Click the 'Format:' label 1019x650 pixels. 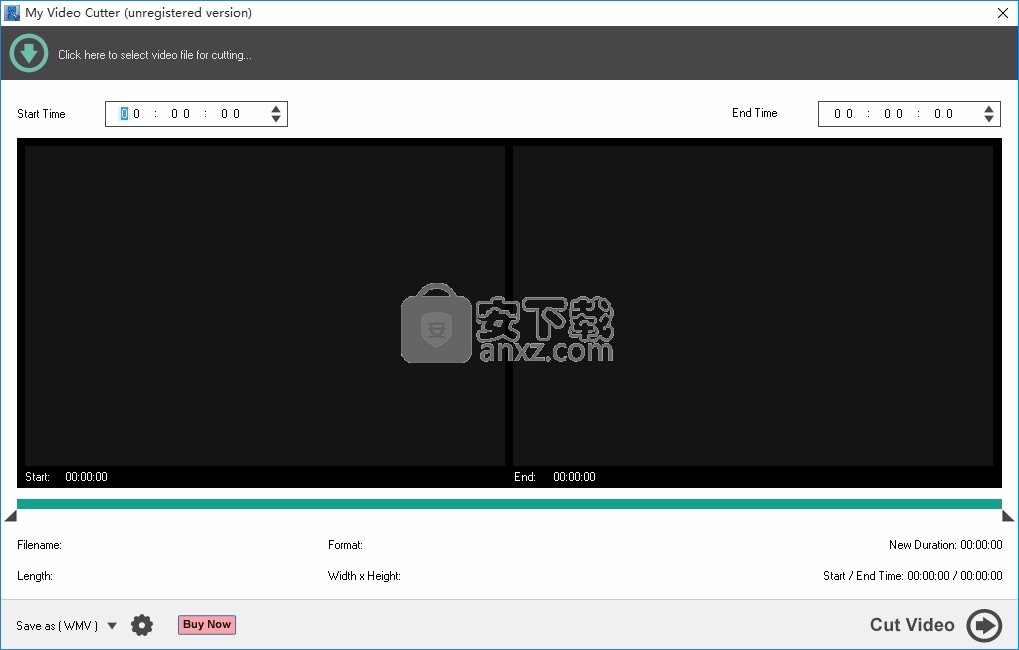click(x=345, y=545)
